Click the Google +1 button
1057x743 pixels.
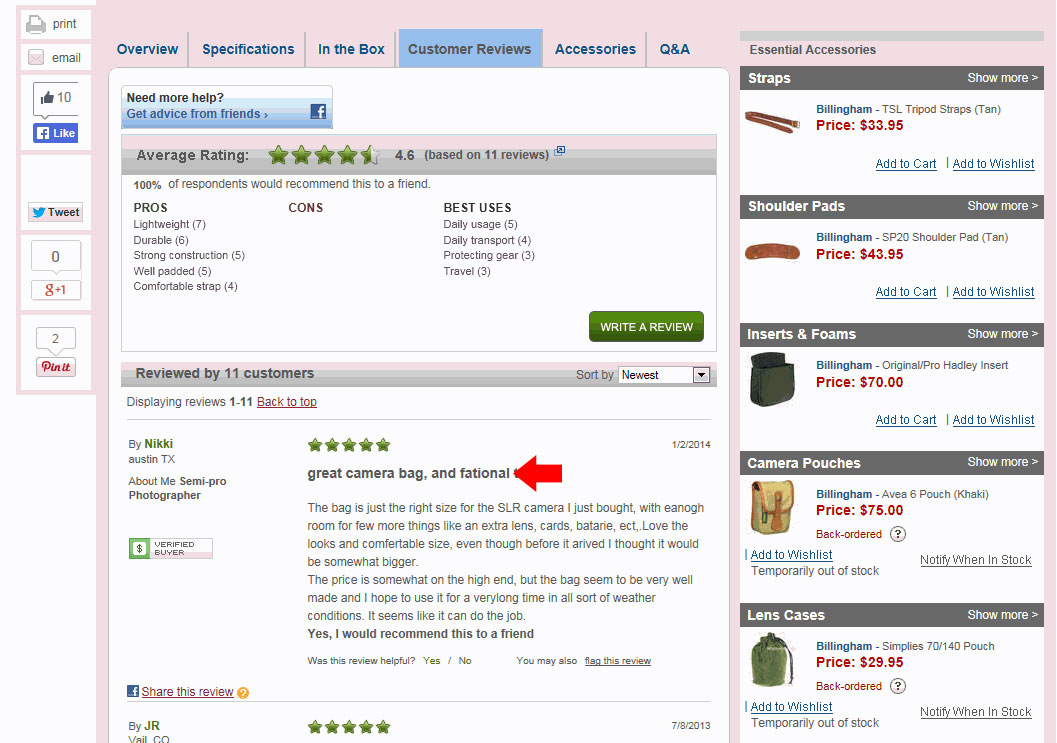click(55, 290)
